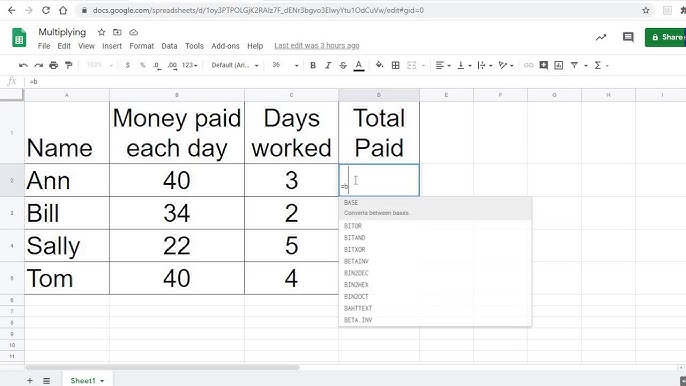Open the all sheets list icon

46,381
